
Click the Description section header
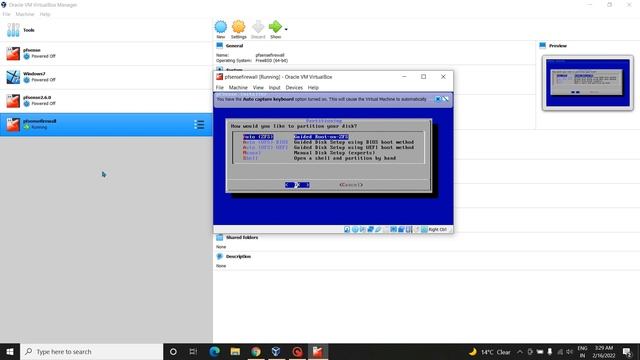(238, 256)
